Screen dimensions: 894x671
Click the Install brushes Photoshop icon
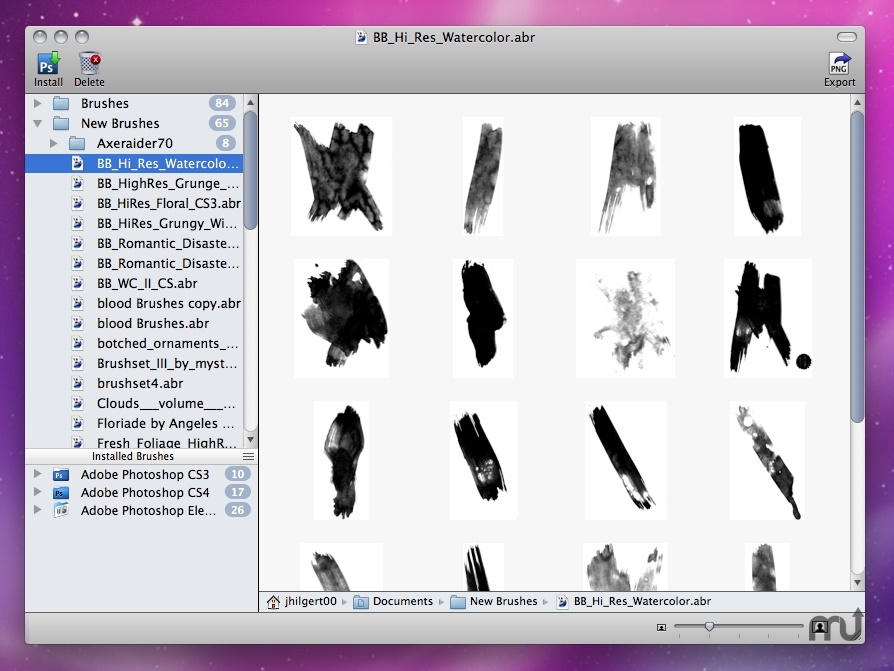47,63
